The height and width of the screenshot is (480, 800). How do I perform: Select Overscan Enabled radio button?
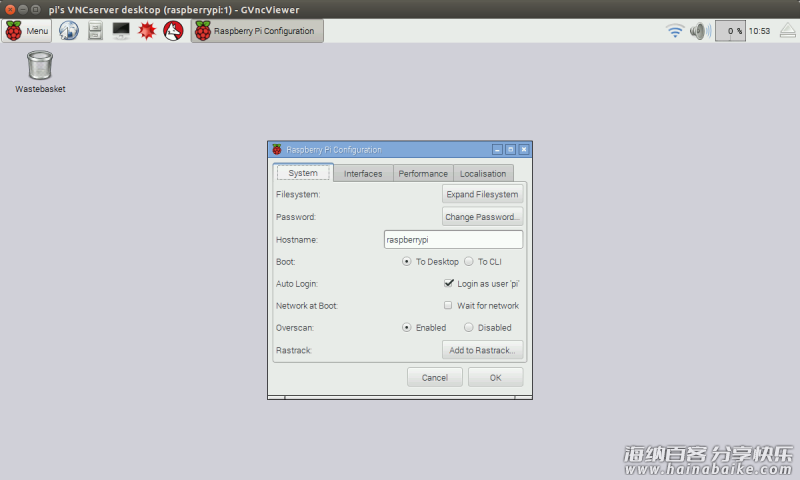[x=424, y=327]
